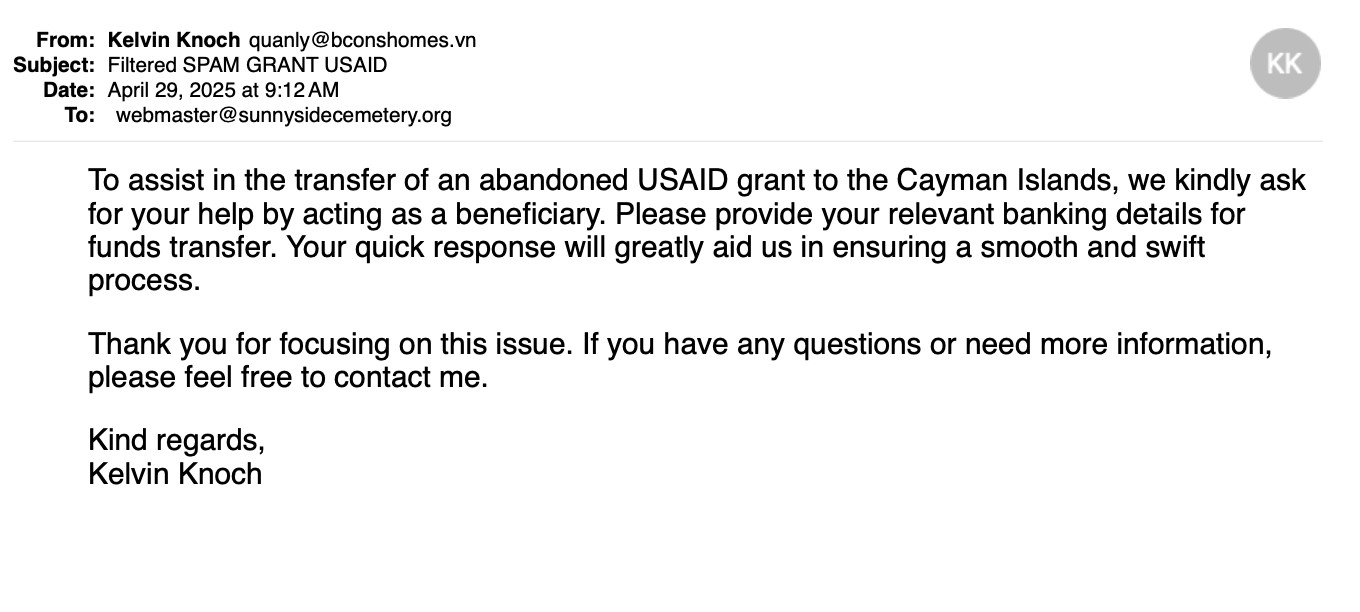
Task: Click the KK sender avatar circle
Action: coord(1285,64)
